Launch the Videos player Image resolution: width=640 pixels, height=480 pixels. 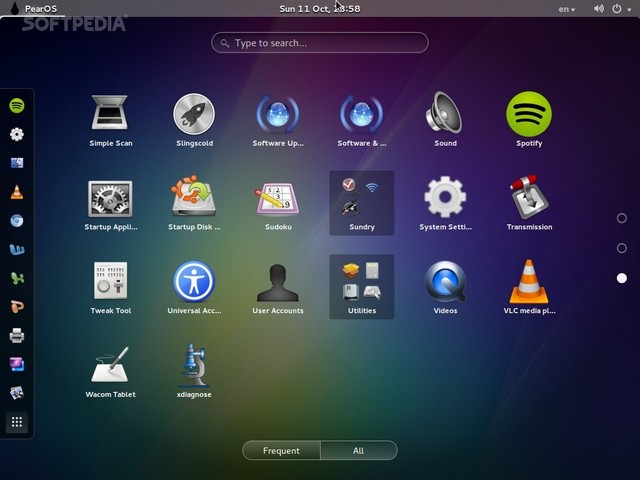tap(445, 287)
